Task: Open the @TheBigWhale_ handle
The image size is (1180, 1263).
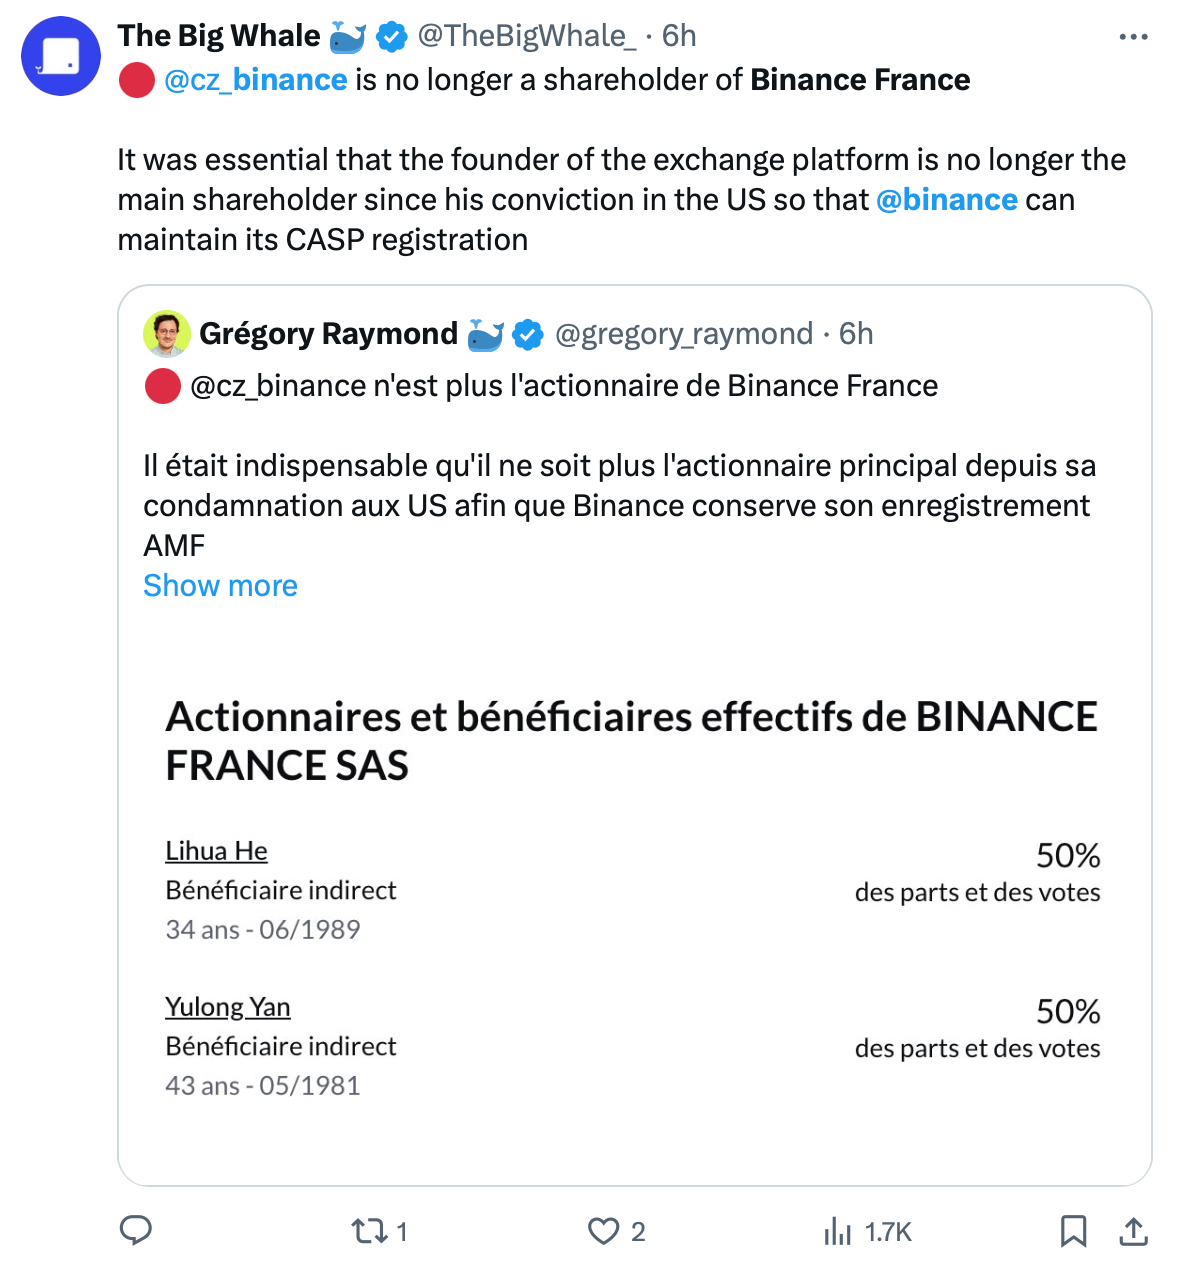Action: pos(526,36)
